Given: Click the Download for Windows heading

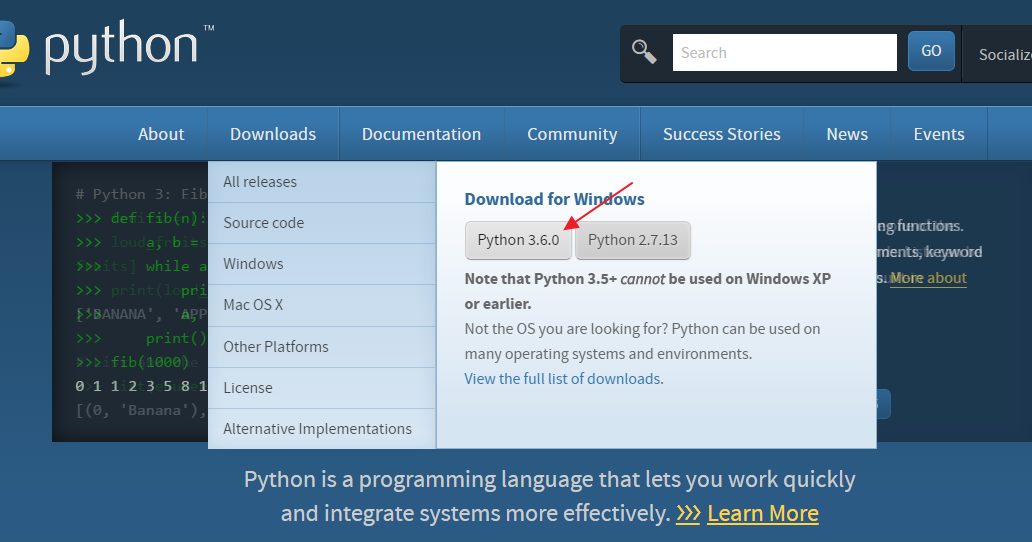Looking at the screenshot, I should click(554, 199).
